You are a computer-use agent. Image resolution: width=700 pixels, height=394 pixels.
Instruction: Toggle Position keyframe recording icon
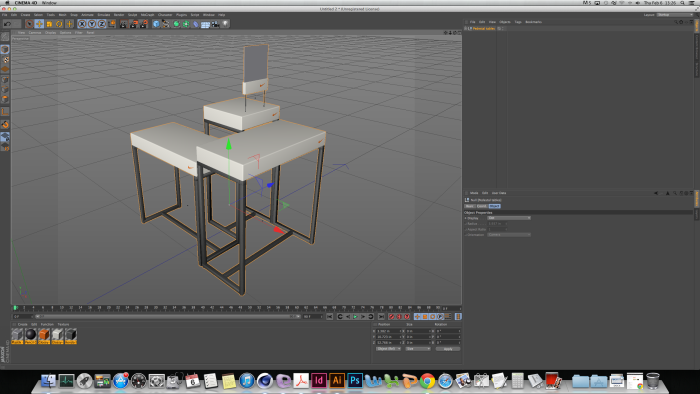[x=417, y=317]
